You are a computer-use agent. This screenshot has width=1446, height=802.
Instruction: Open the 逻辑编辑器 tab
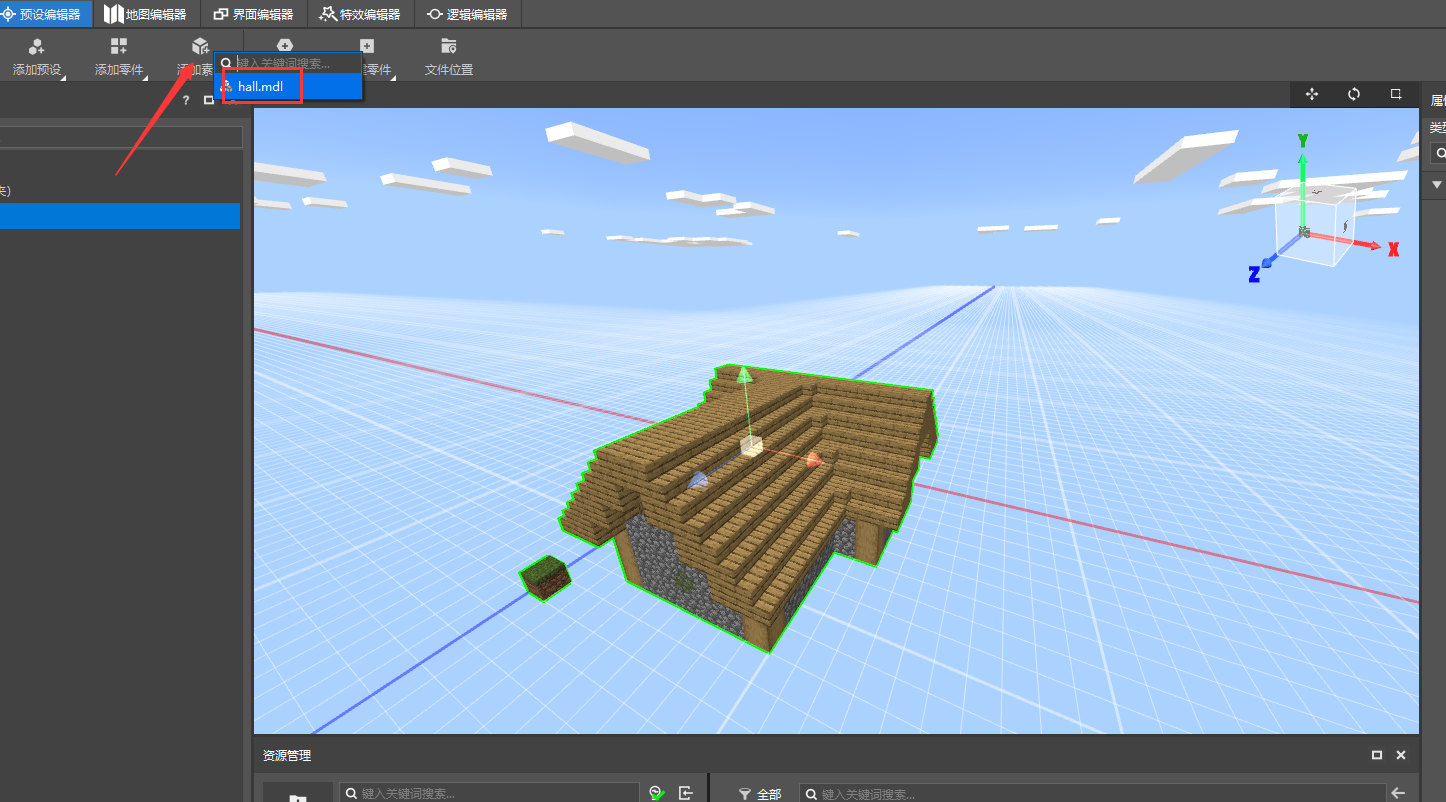coord(467,14)
